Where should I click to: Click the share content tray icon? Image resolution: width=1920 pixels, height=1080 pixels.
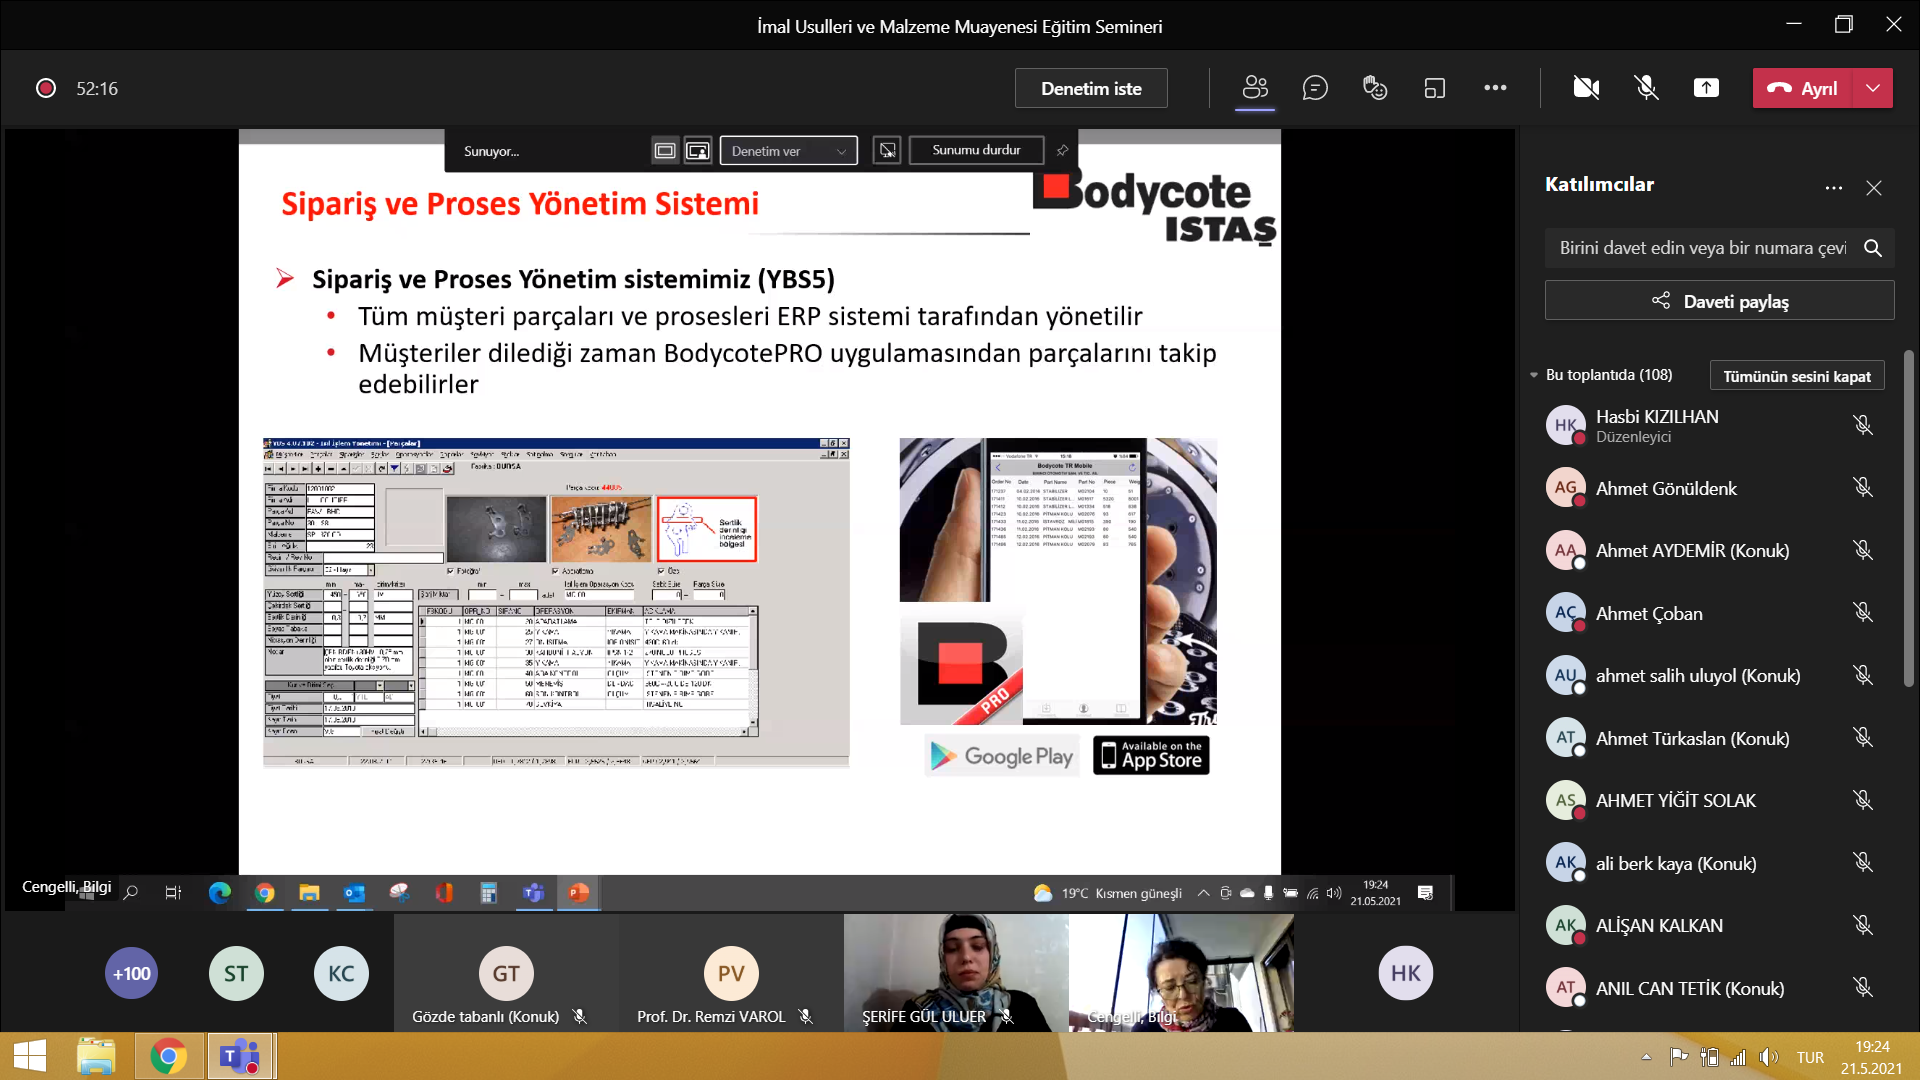pyautogui.click(x=1706, y=88)
